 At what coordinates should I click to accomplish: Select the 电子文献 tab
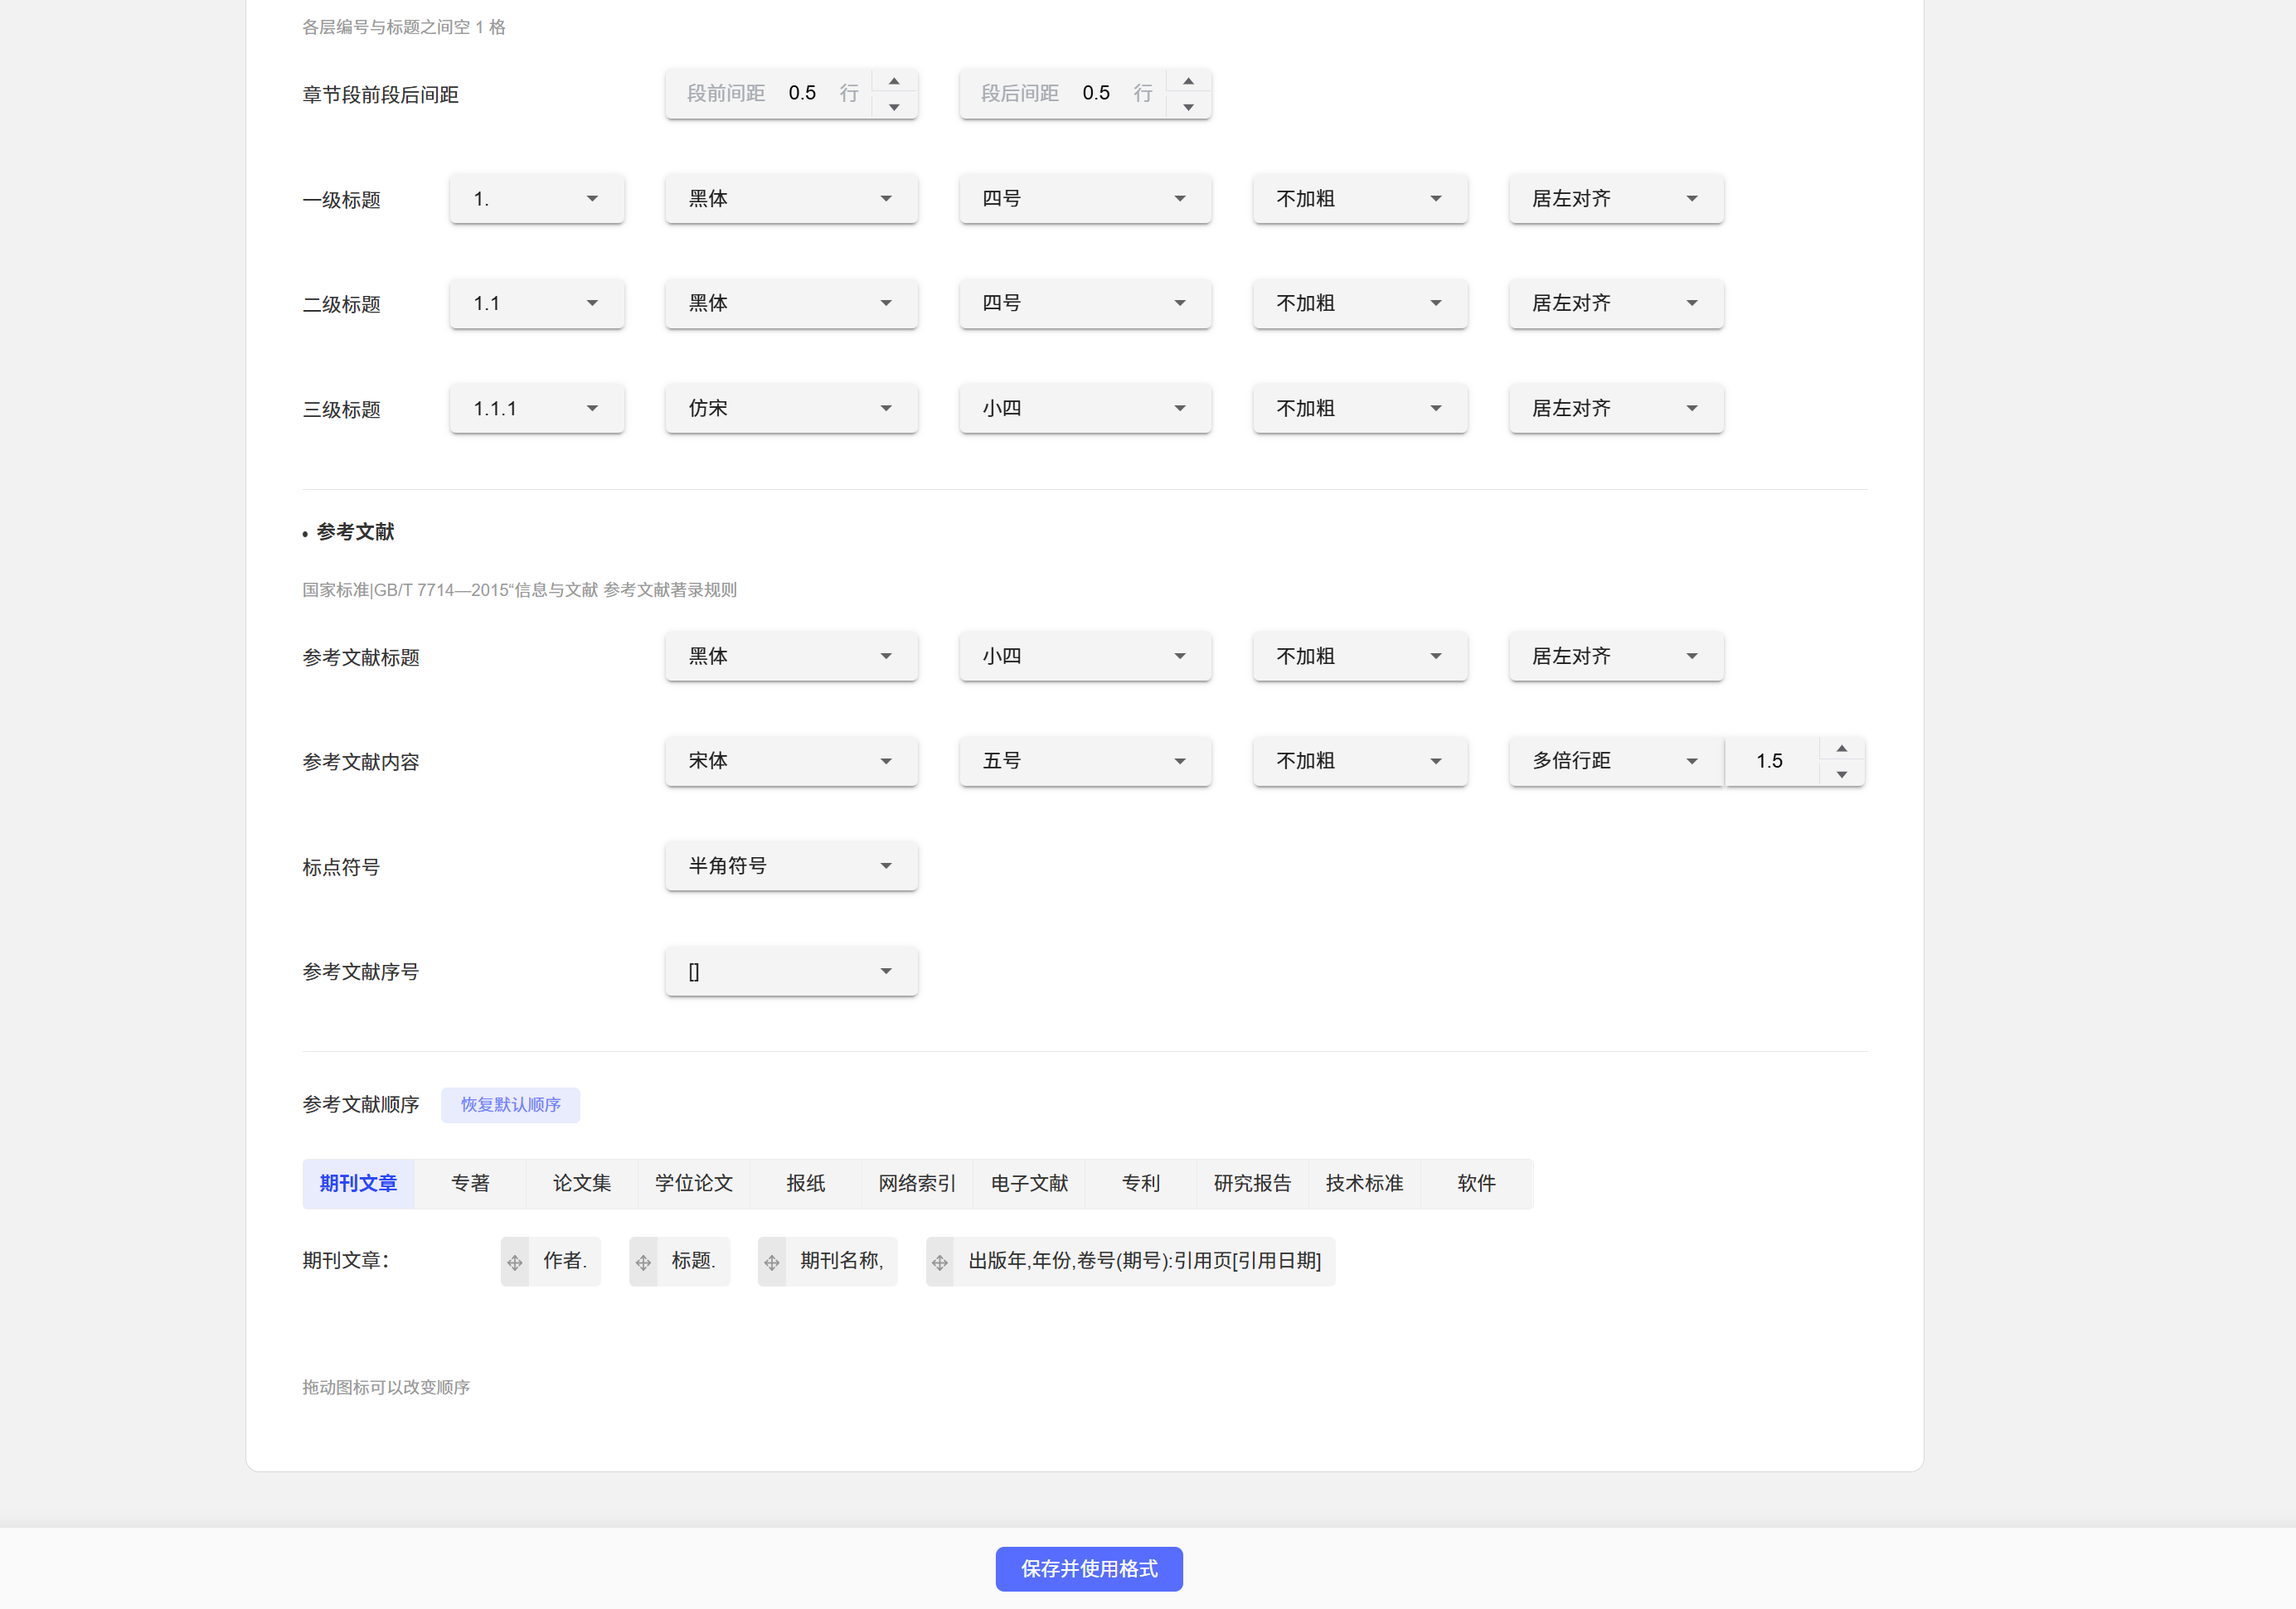point(1029,1183)
